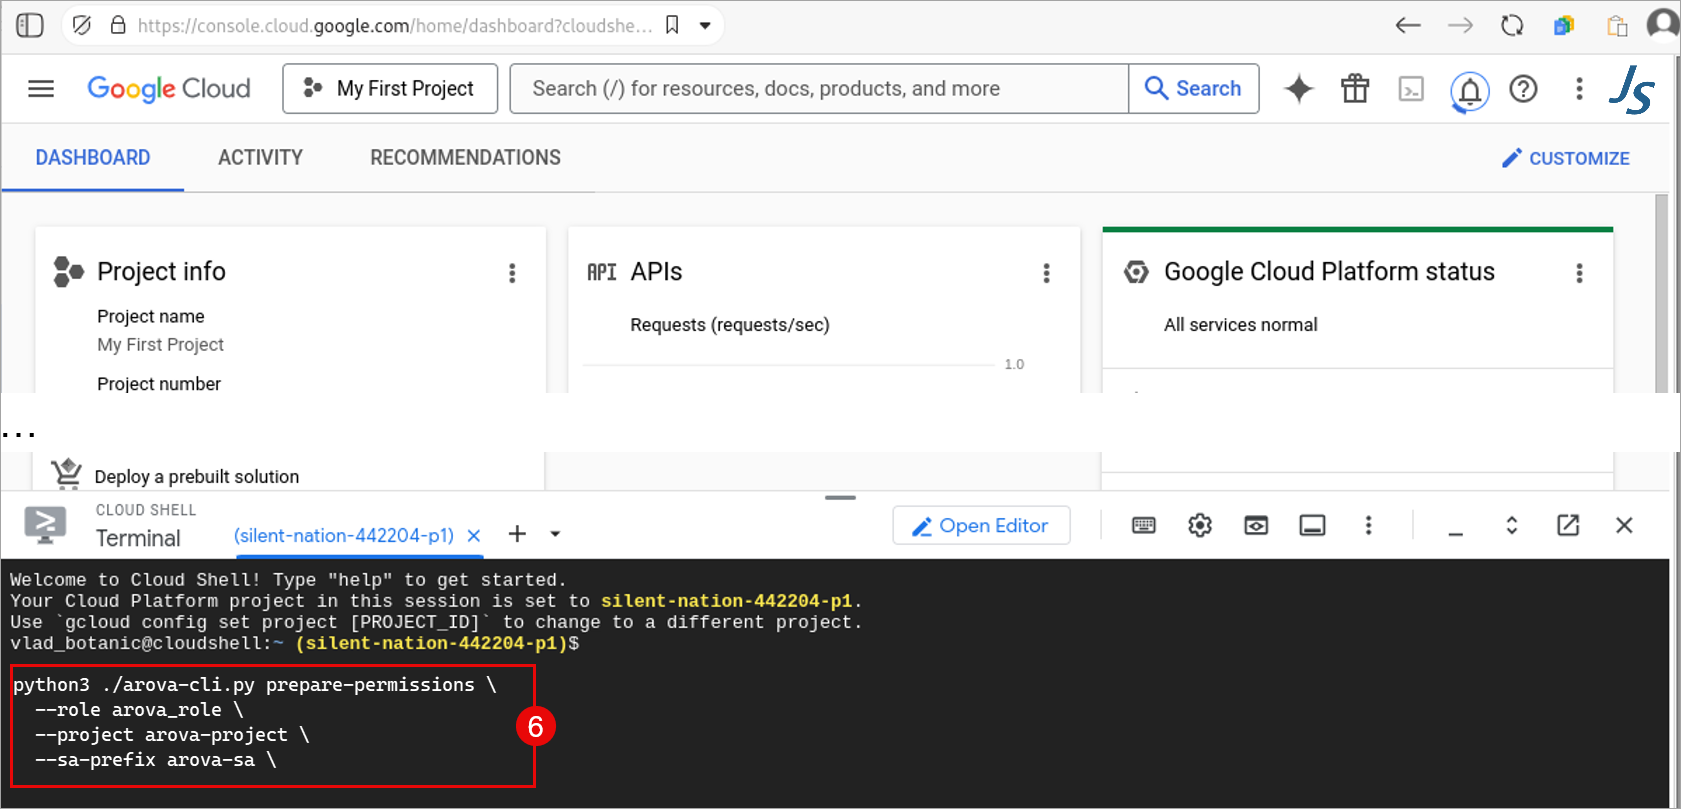Screen dimensions: 1681x809
Task: Add a new Cloud Shell terminal tab
Action: tap(517, 534)
